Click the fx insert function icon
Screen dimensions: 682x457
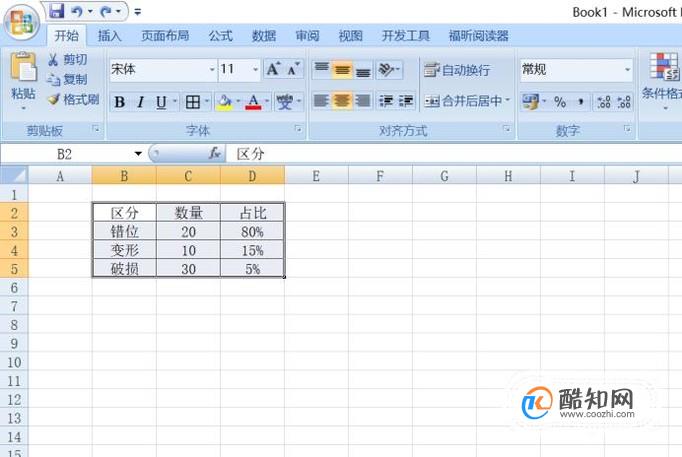point(215,153)
